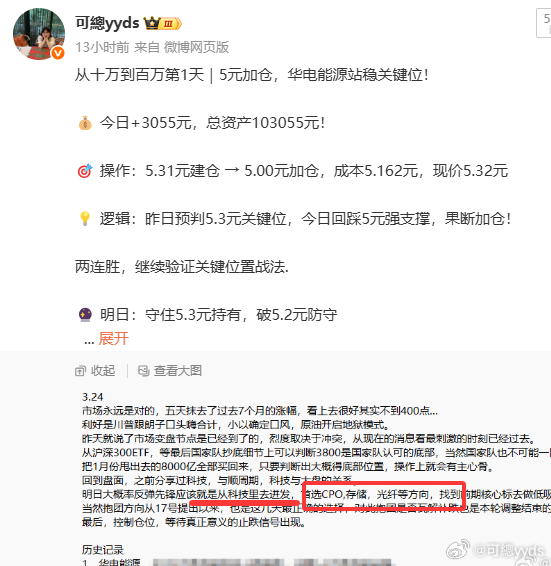Click the collapse icon beside 收起
The width and height of the screenshot is (551, 566).
click(80, 371)
